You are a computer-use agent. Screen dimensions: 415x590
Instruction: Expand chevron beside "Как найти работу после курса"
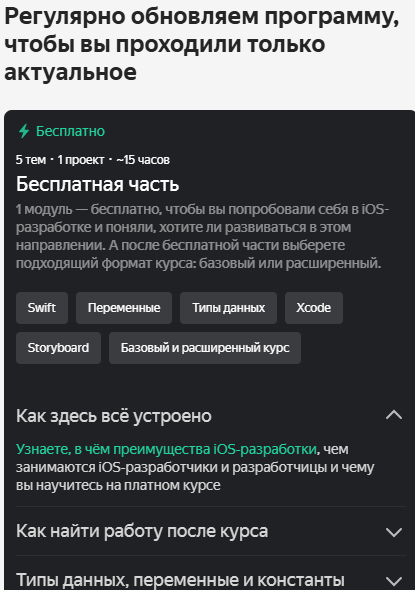394,532
